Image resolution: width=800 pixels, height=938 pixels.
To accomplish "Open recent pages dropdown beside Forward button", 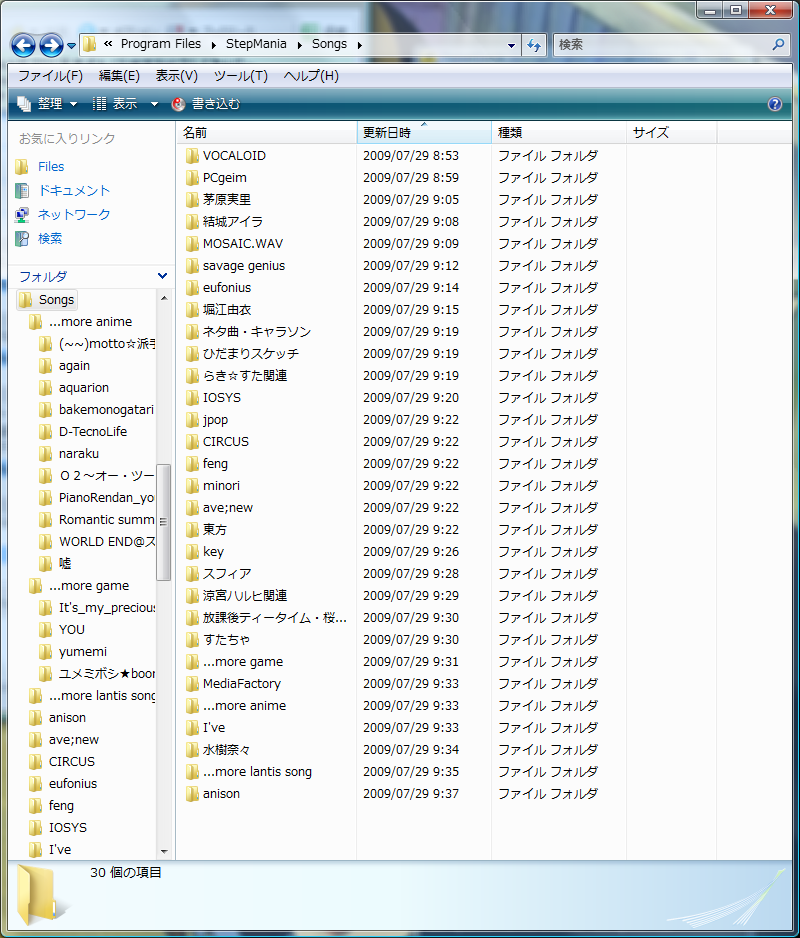I will coord(71,45).
